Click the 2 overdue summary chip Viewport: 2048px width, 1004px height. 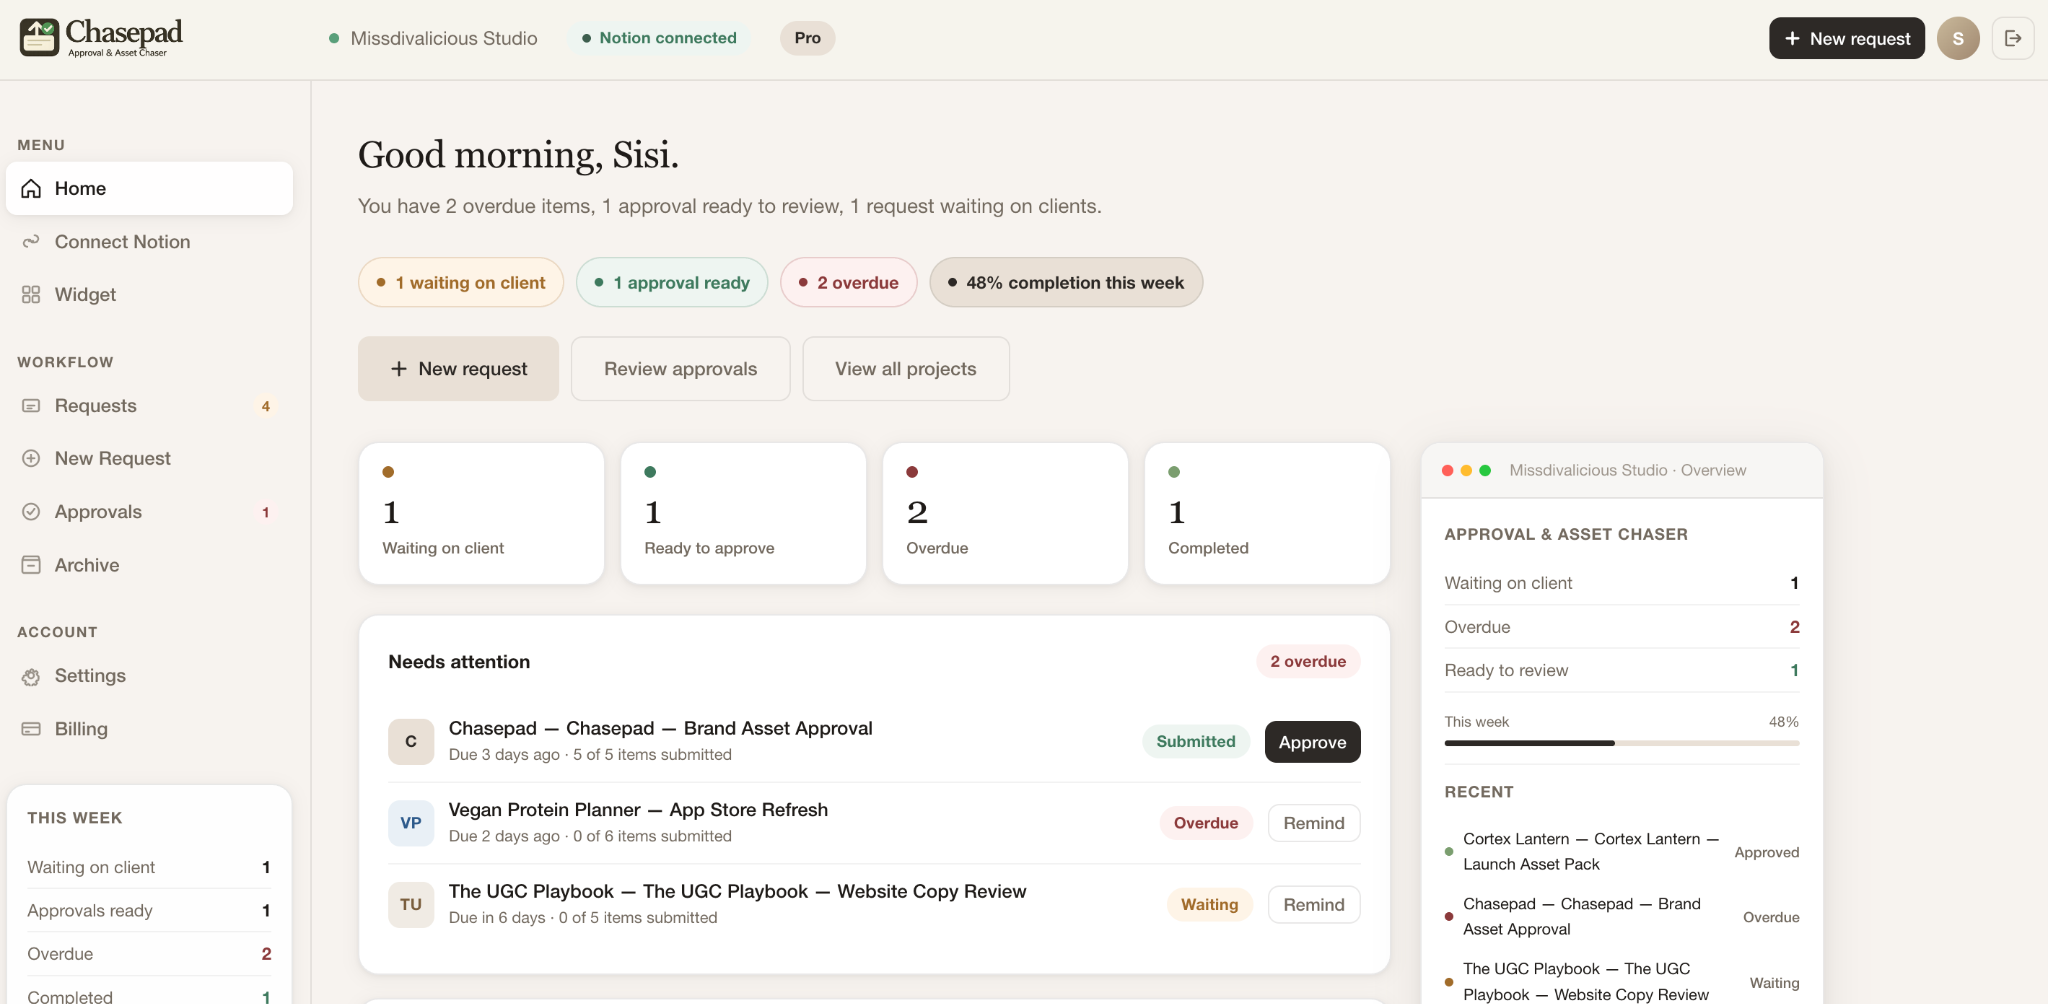coord(849,282)
